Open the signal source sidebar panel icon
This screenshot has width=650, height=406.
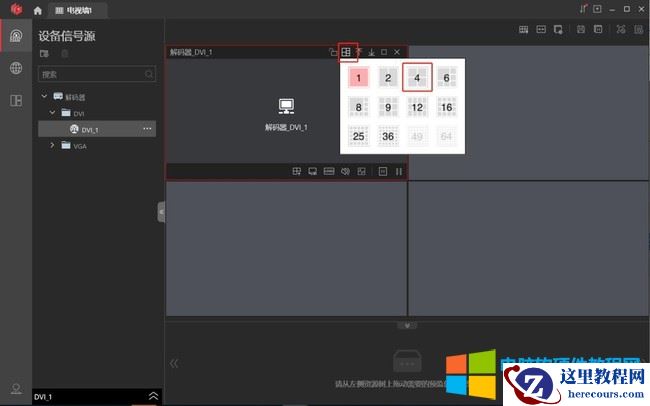(x=16, y=35)
